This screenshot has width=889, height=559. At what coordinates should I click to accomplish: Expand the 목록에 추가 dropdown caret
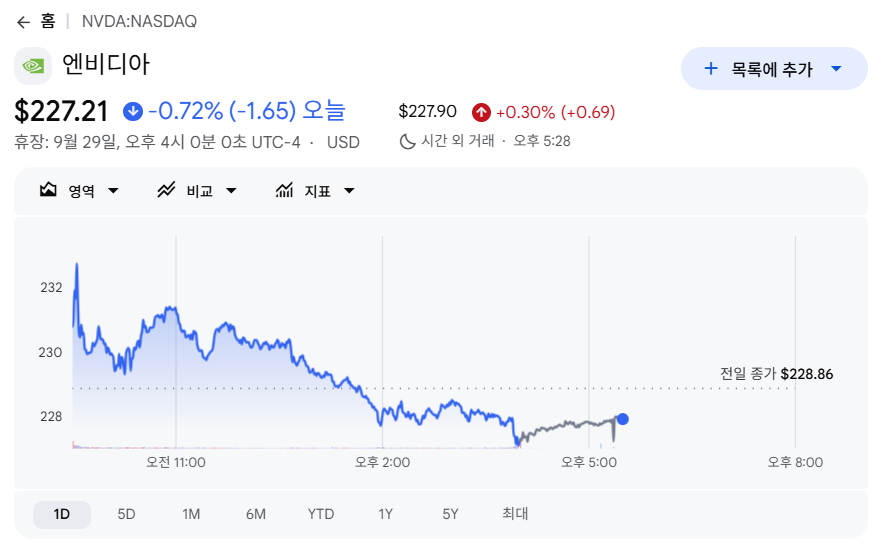pyautogui.click(x=836, y=69)
